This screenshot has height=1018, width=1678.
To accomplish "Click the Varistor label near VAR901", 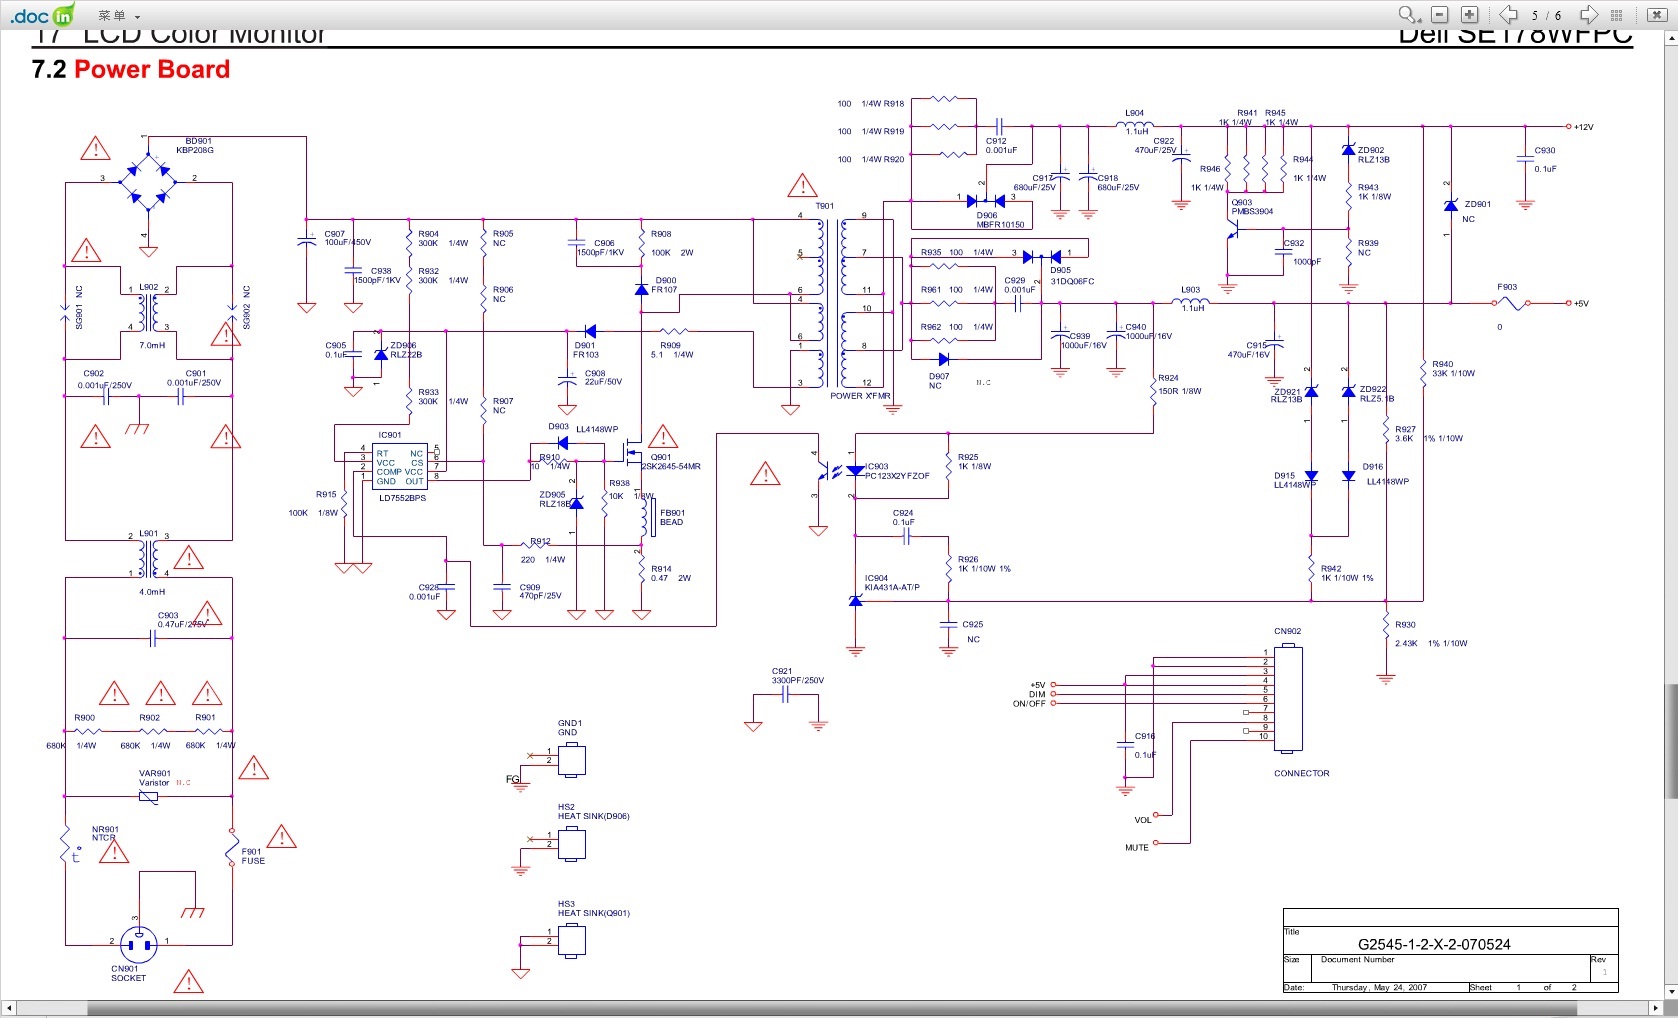I will tap(154, 783).
